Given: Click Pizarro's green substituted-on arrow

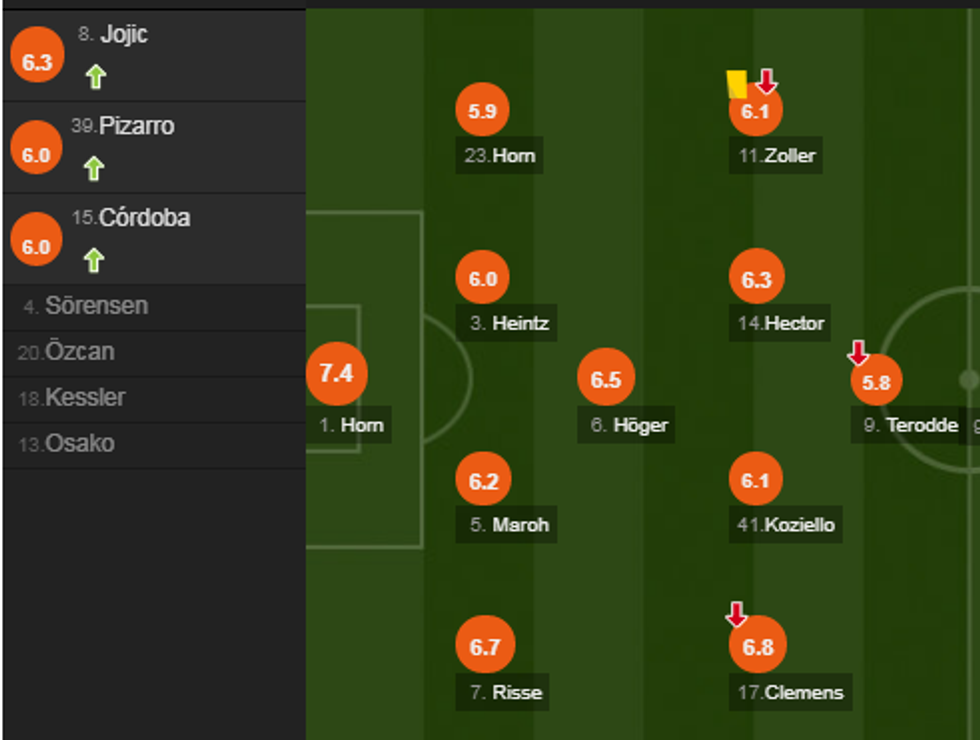Looking at the screenshot, I should (94, 169).
